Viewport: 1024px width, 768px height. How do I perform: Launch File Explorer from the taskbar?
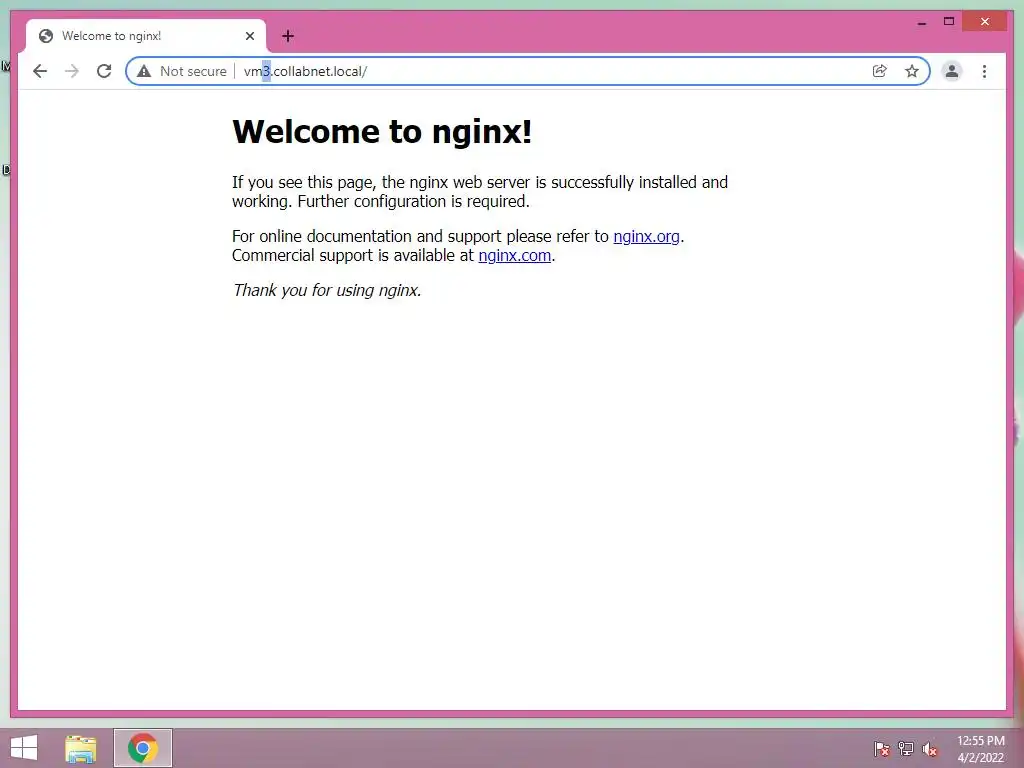click(81, 748)
